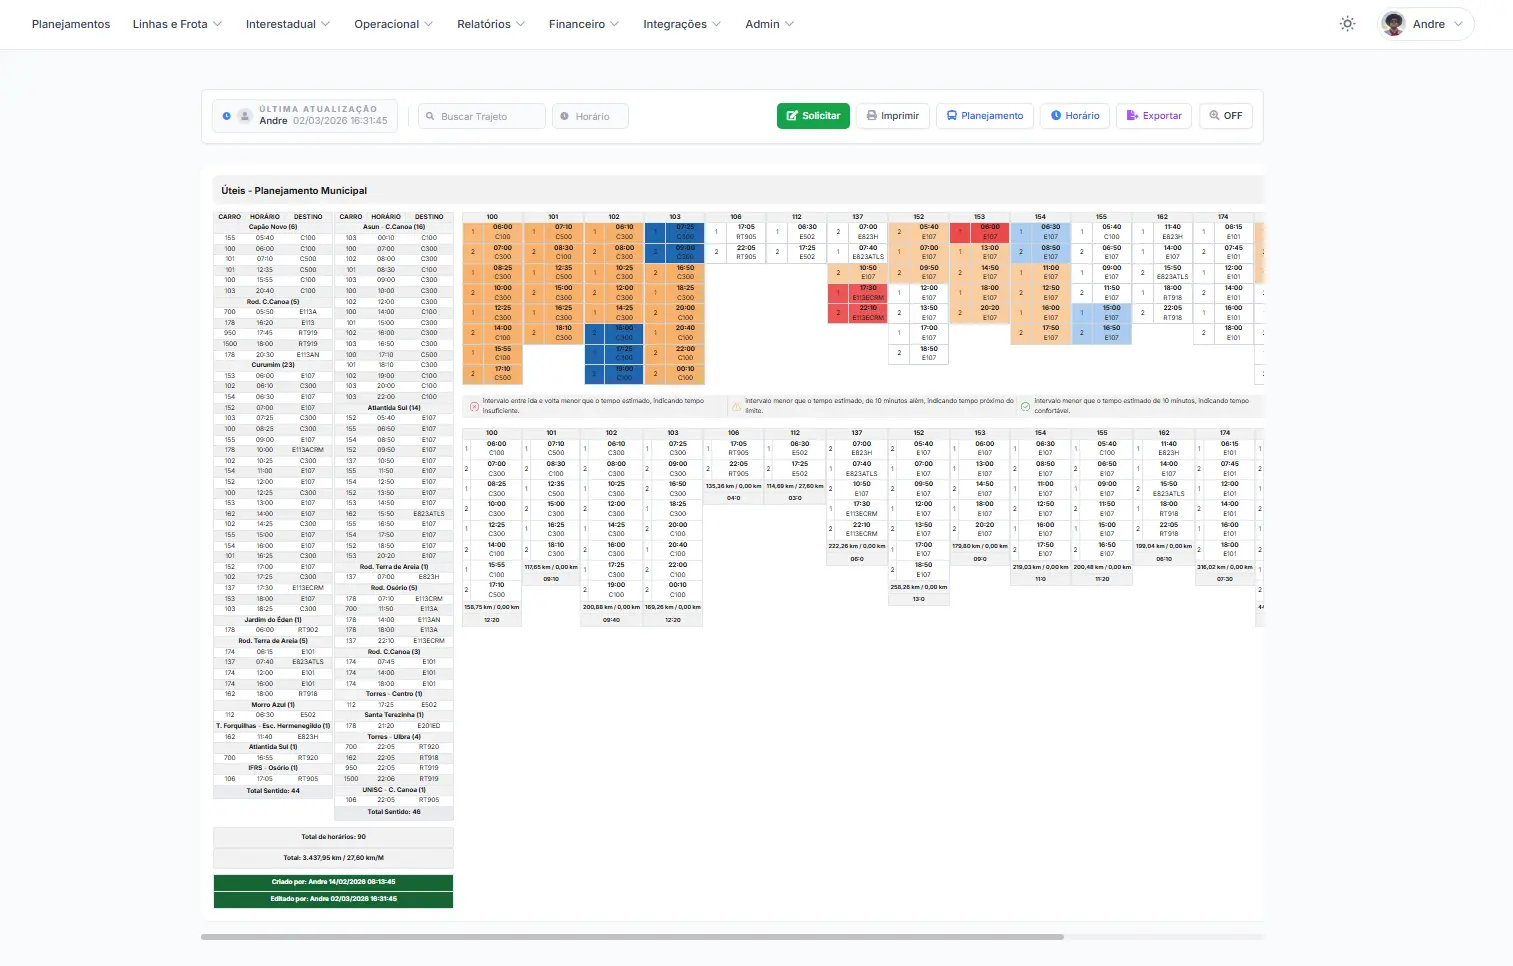Switch the planning view to OFF mode
1513x966 pixels.
coord(1225,115)
